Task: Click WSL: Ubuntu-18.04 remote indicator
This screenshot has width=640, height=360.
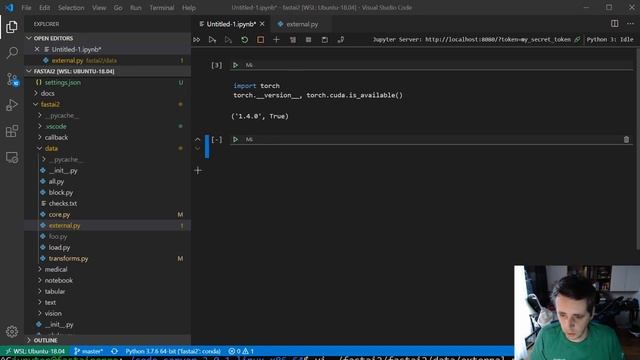Action: [35, 351]
